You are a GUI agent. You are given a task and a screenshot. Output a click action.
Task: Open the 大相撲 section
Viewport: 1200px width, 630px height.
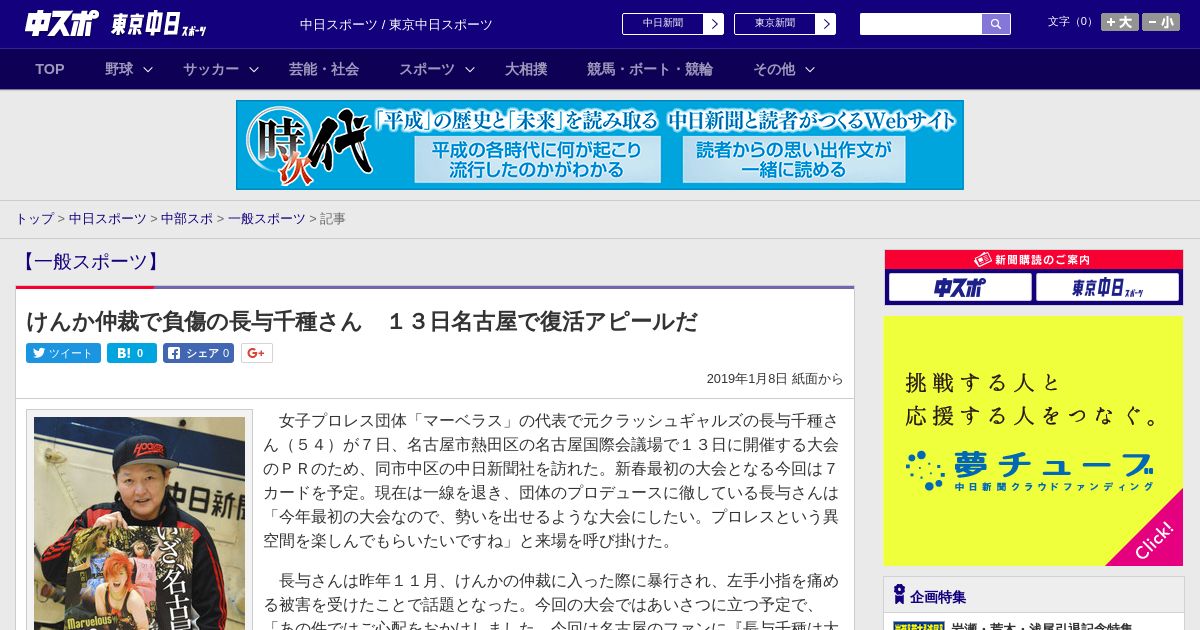pos(526,69)
